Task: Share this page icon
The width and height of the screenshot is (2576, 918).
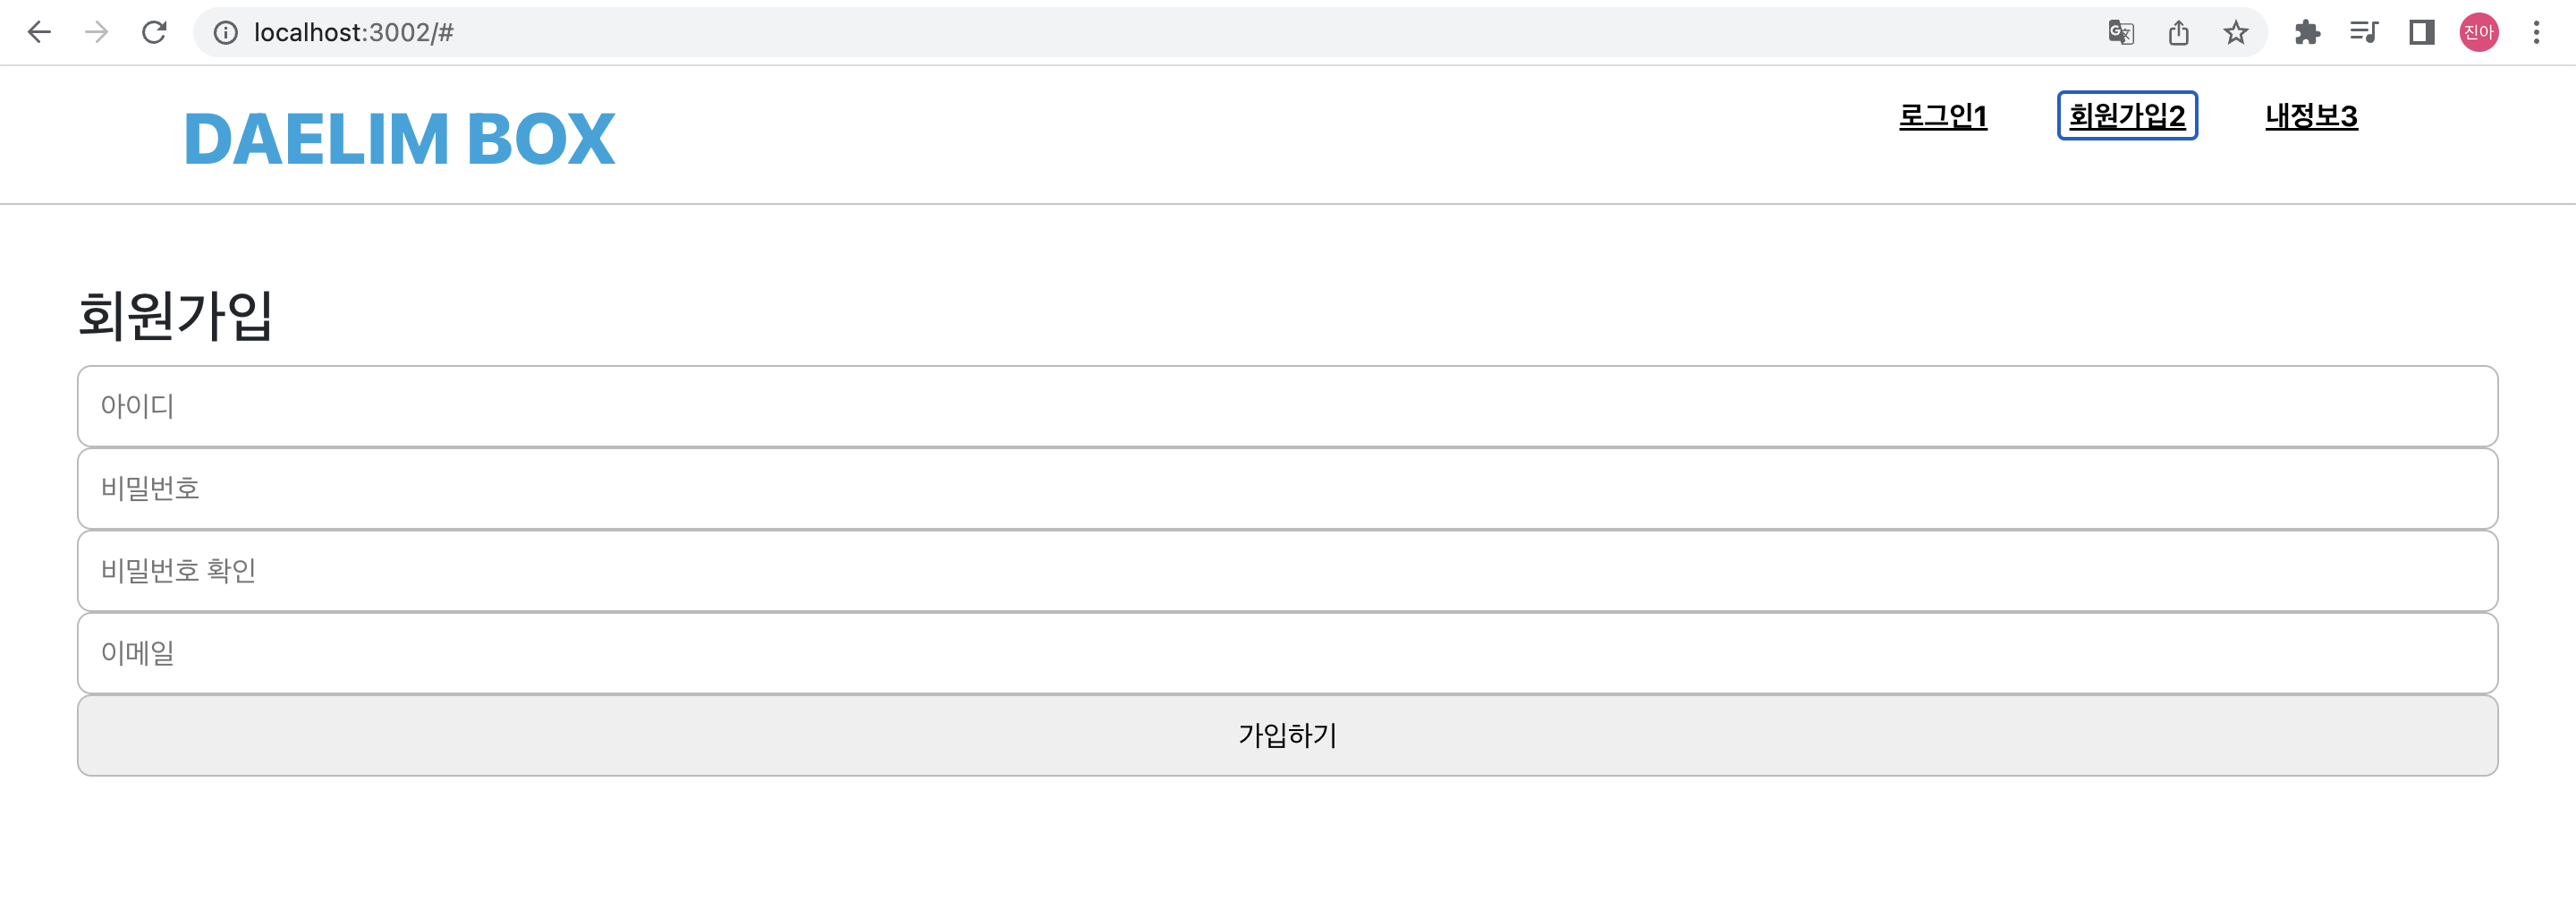Action: pos(2179,33)
